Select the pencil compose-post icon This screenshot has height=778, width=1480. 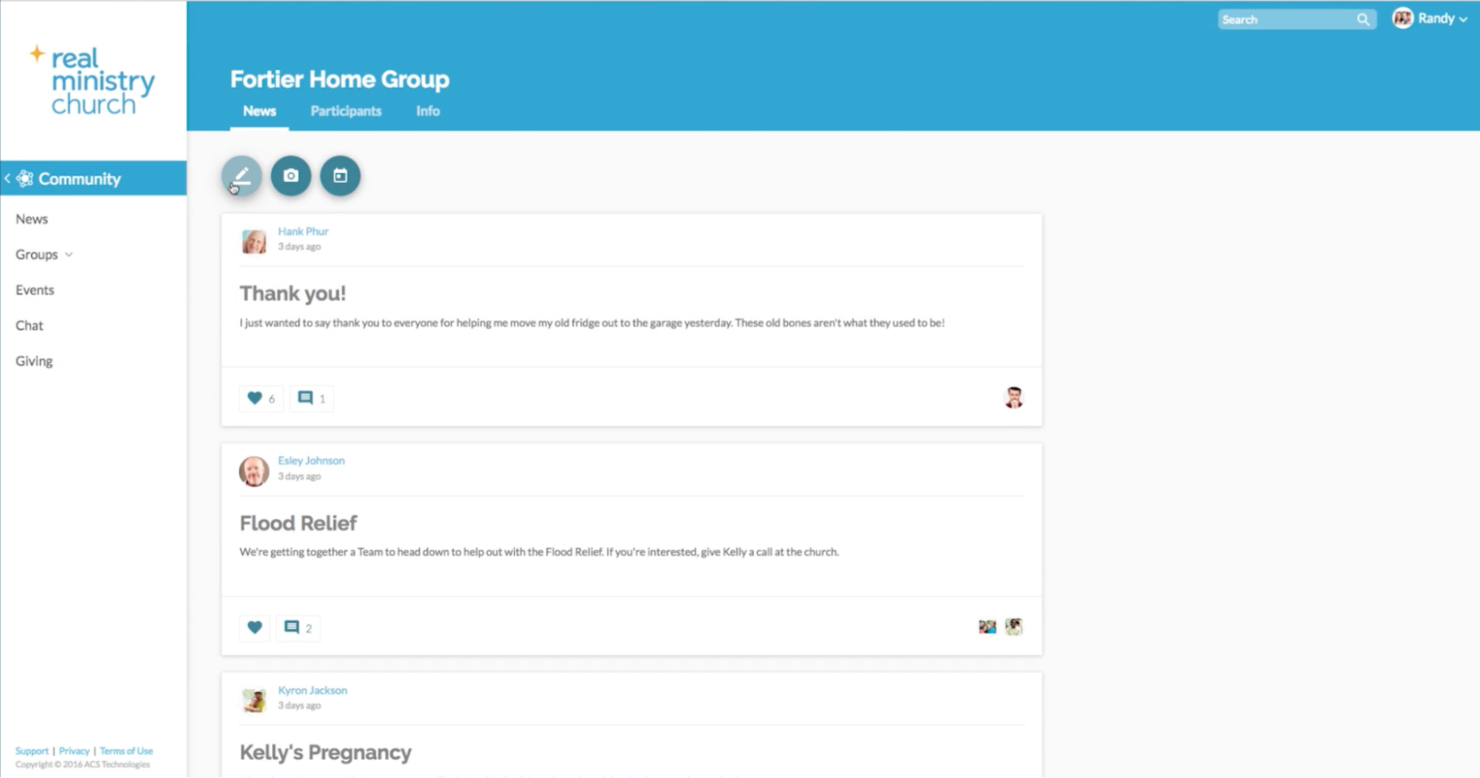240,175
